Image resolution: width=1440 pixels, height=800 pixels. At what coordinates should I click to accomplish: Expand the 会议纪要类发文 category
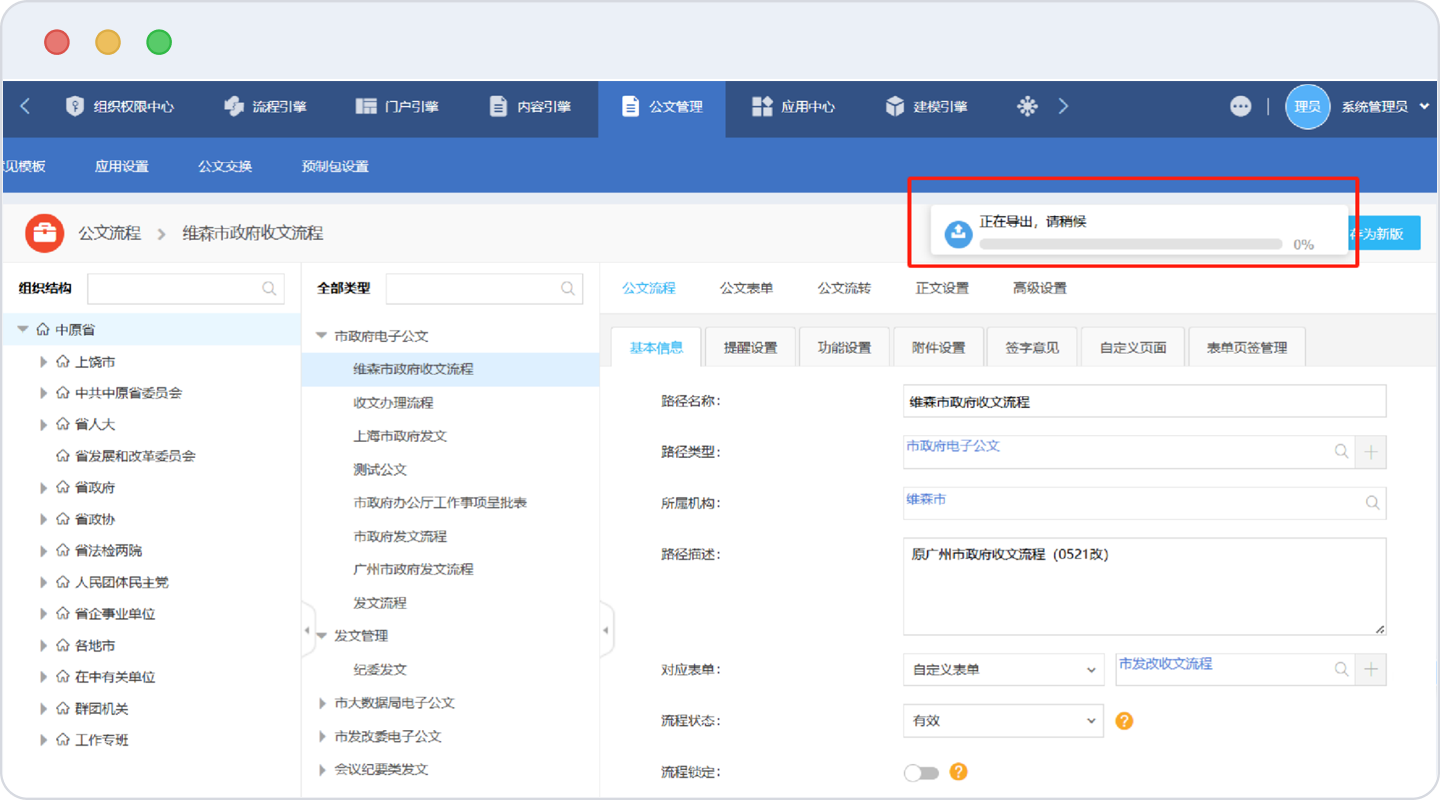click(x=322, y=770)
